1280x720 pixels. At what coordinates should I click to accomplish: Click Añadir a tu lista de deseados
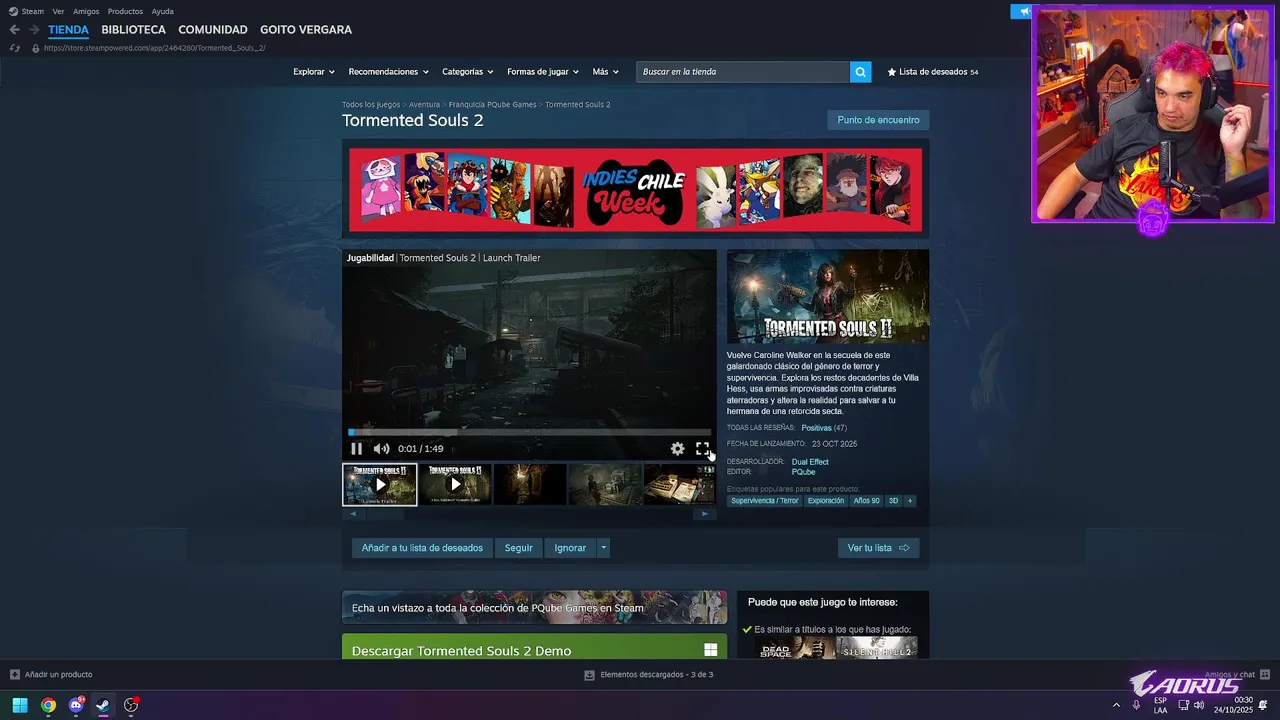(422, 548)
